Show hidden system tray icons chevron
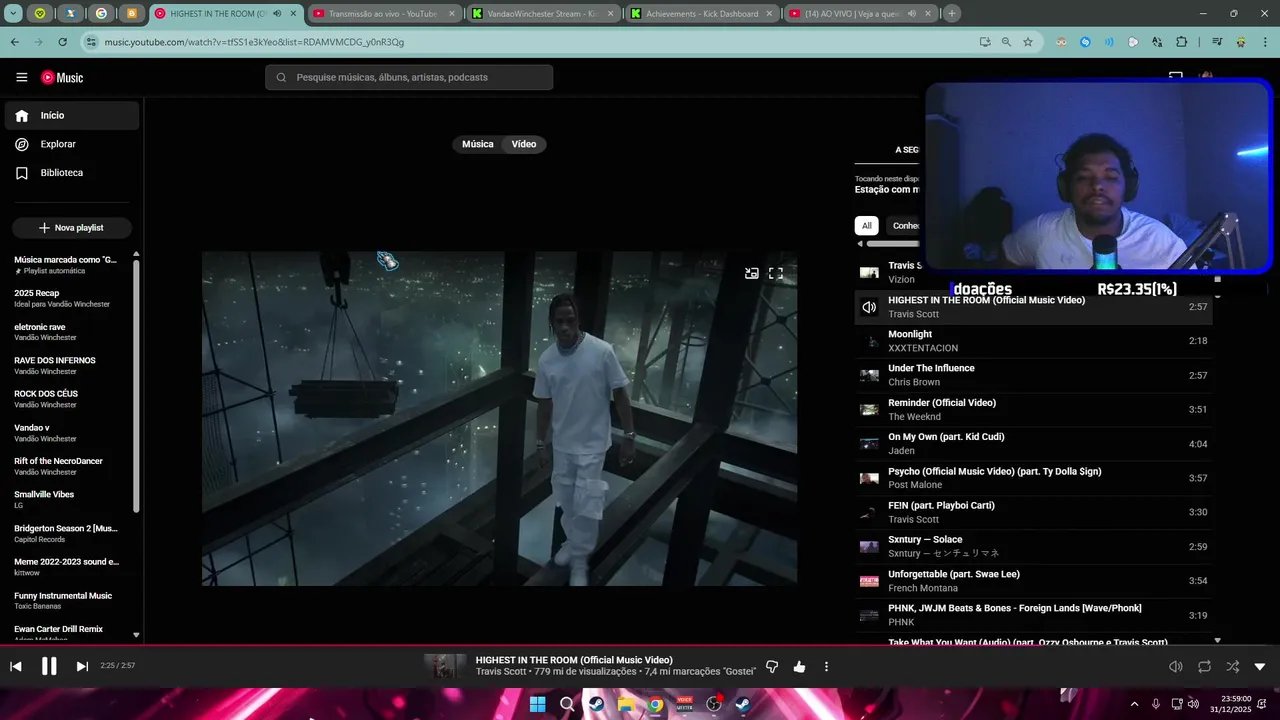This screenshot has width=1280, height=720. click(x=1134, y=704)
